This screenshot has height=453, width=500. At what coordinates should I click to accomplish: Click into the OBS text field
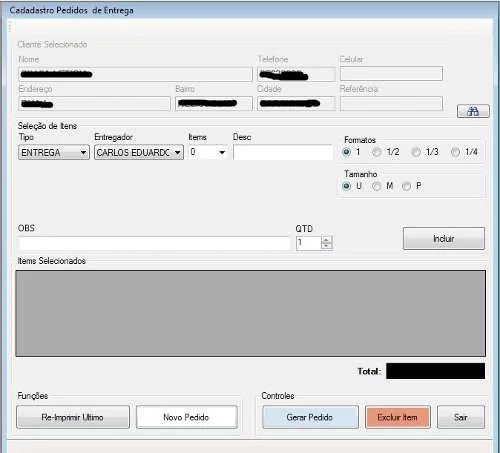click(155, 243)
